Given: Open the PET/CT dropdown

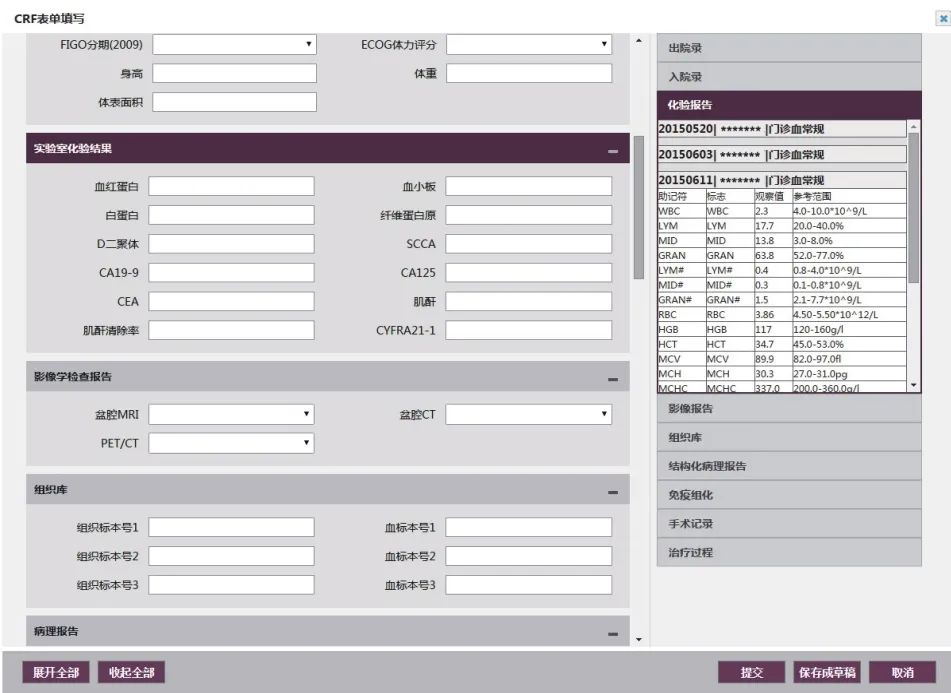Looking at the screenshot, I should (x=232, y=442).
